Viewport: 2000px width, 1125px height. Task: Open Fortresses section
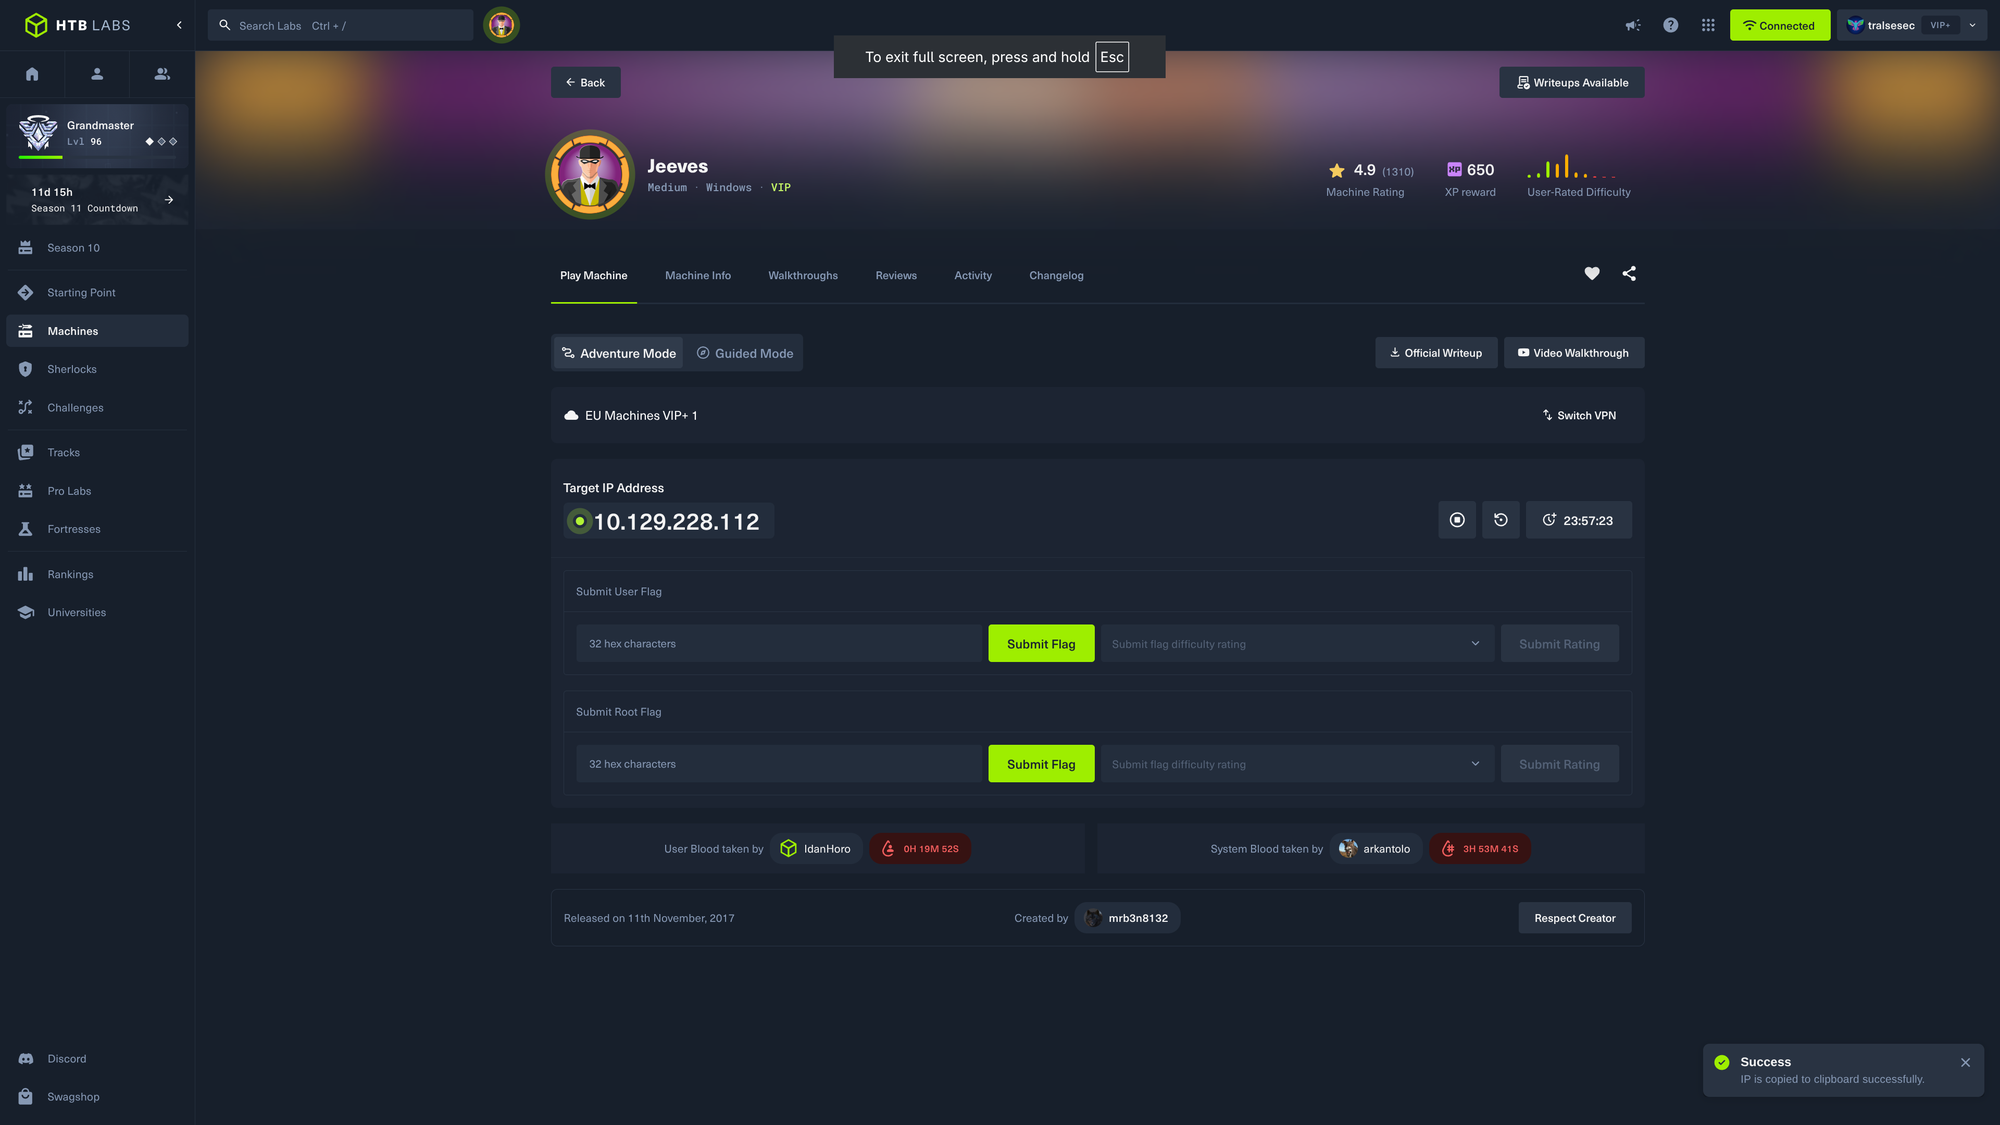click(97, 529)
